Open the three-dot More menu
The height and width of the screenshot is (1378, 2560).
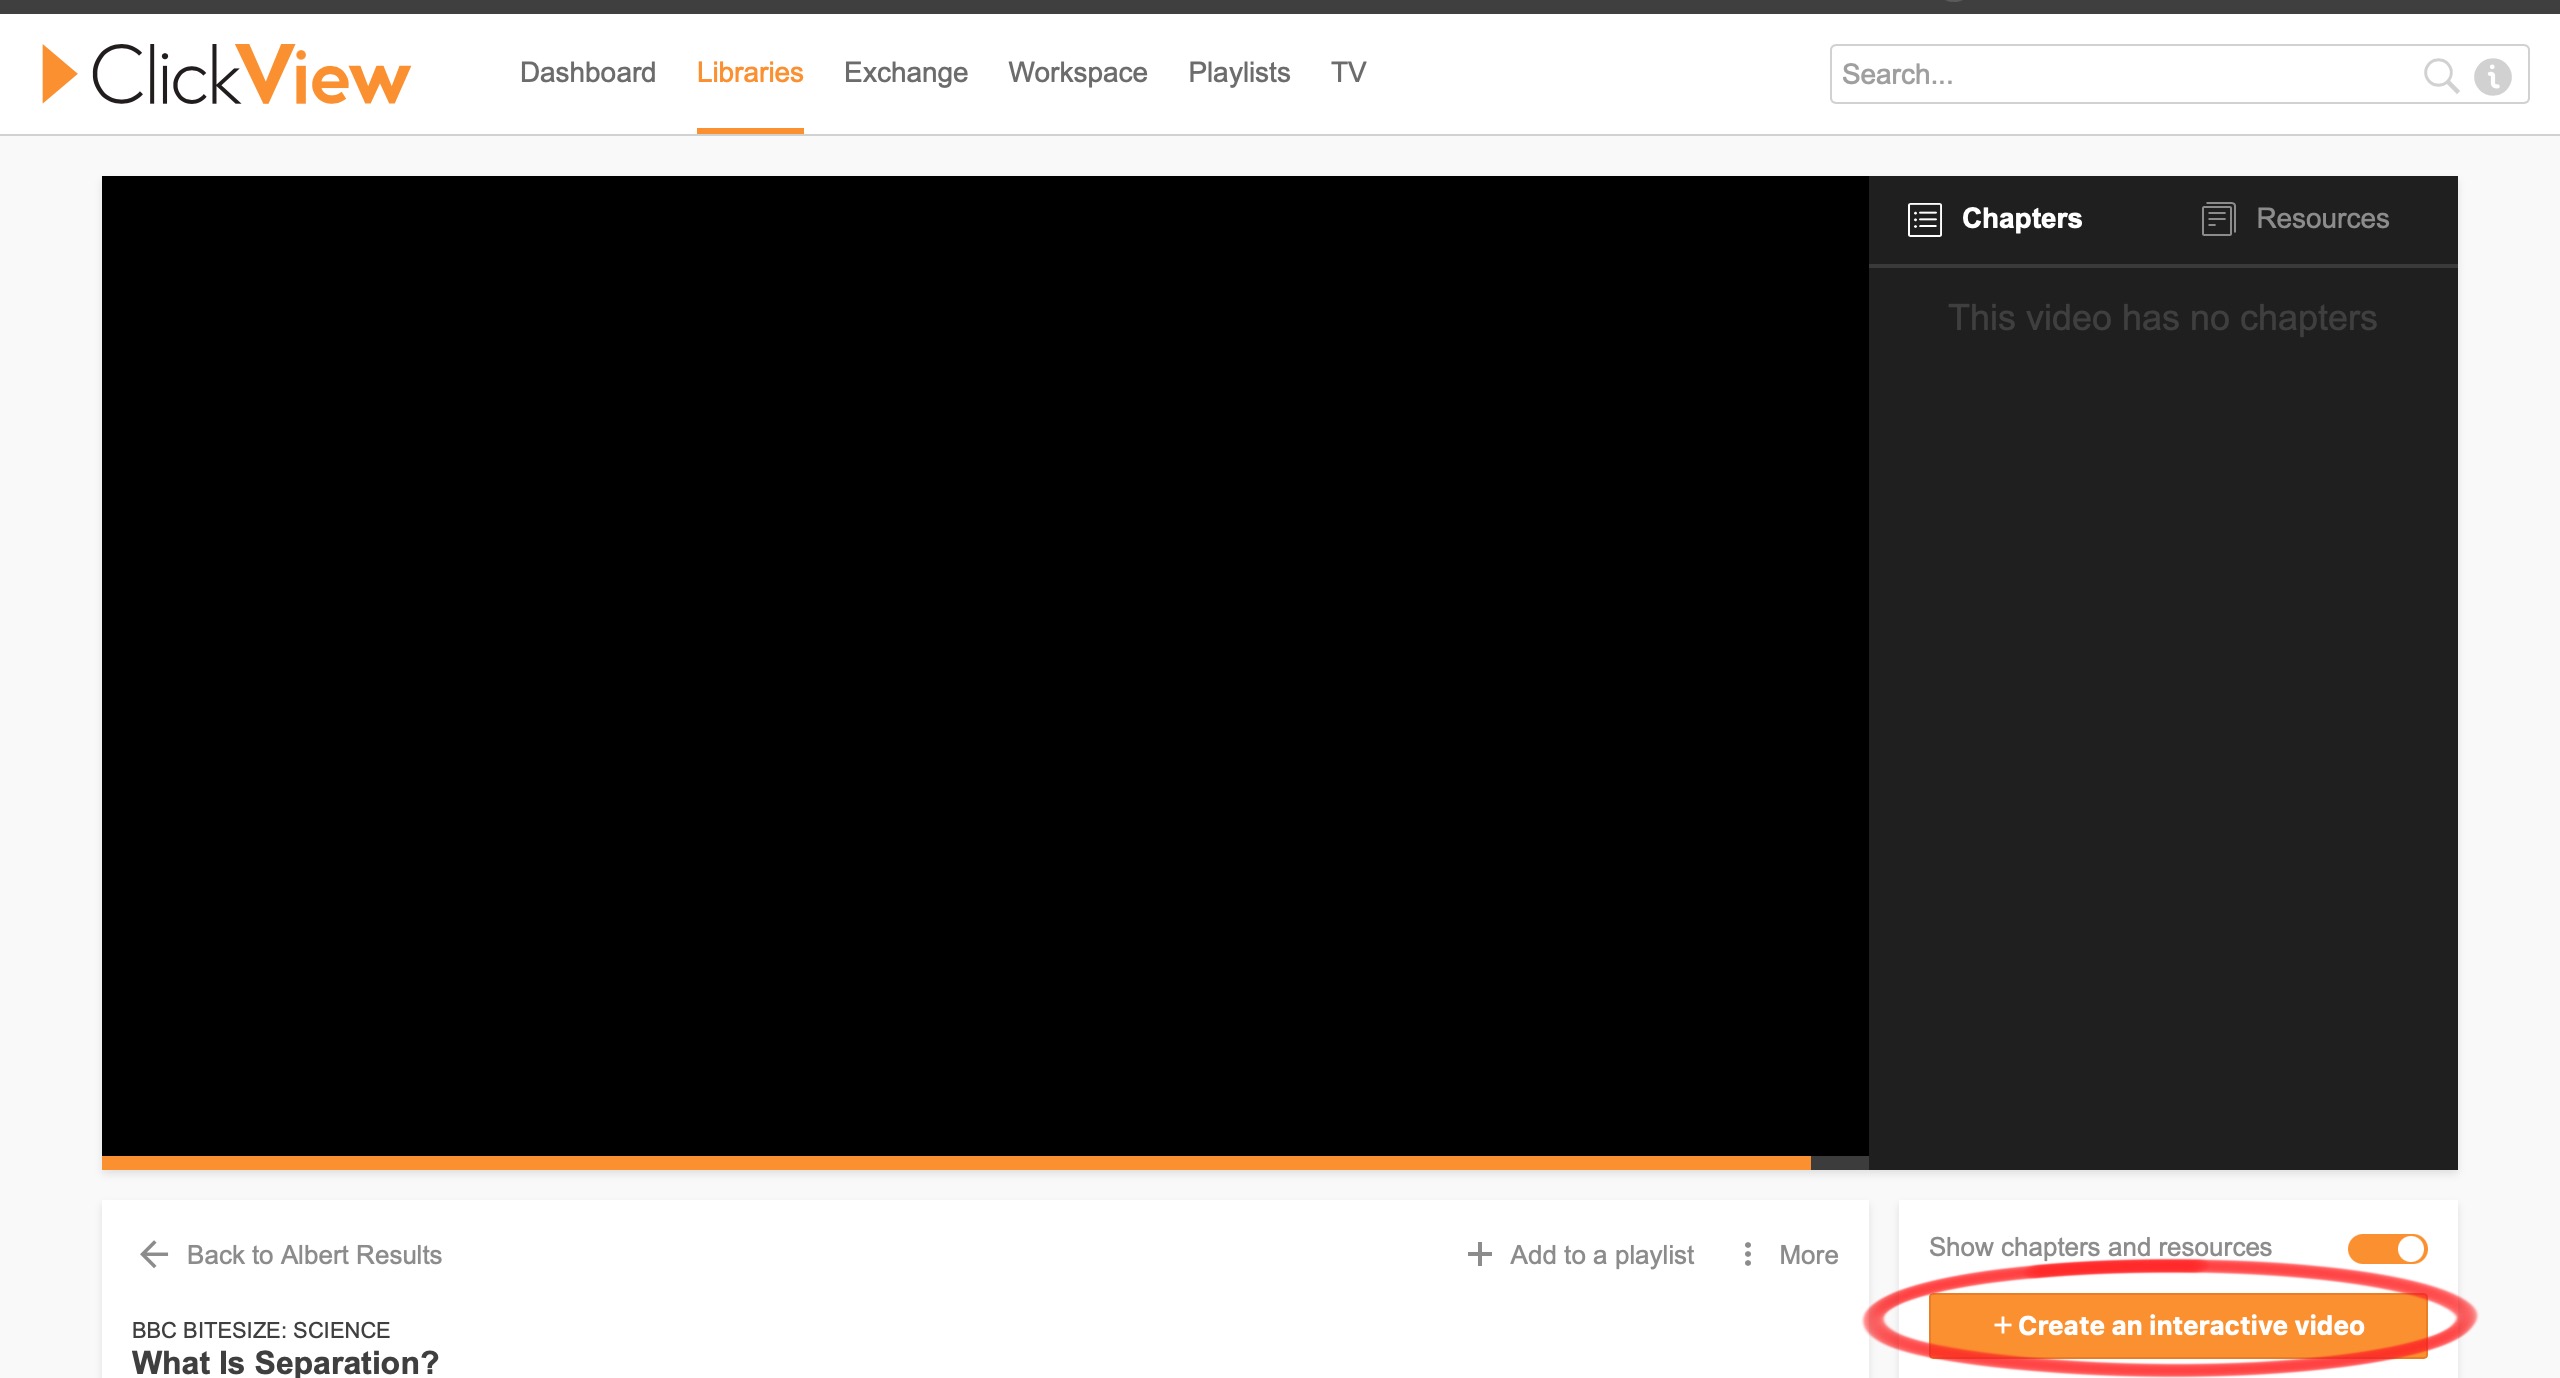point(1747,1254)
